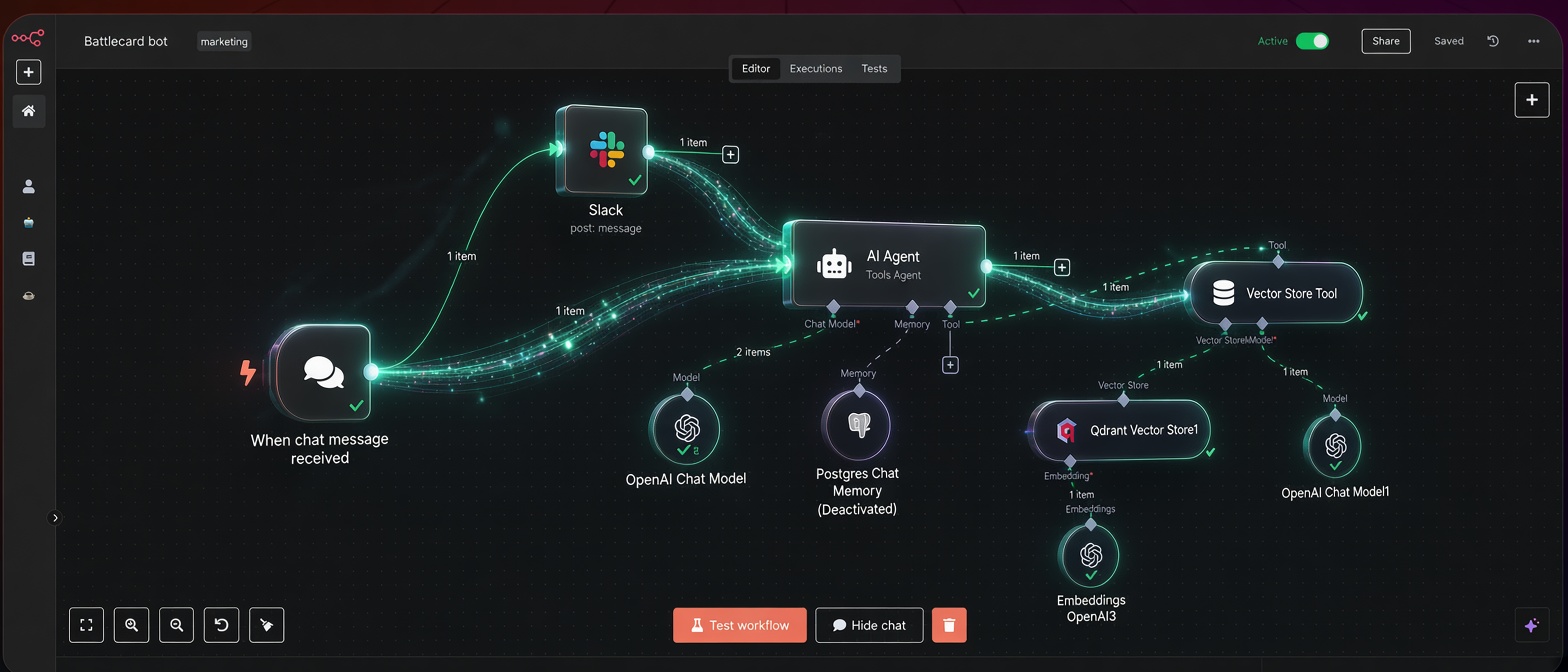Select the Slack node
The height and width of the screenshot is (672, 1568).
(605, 150)
